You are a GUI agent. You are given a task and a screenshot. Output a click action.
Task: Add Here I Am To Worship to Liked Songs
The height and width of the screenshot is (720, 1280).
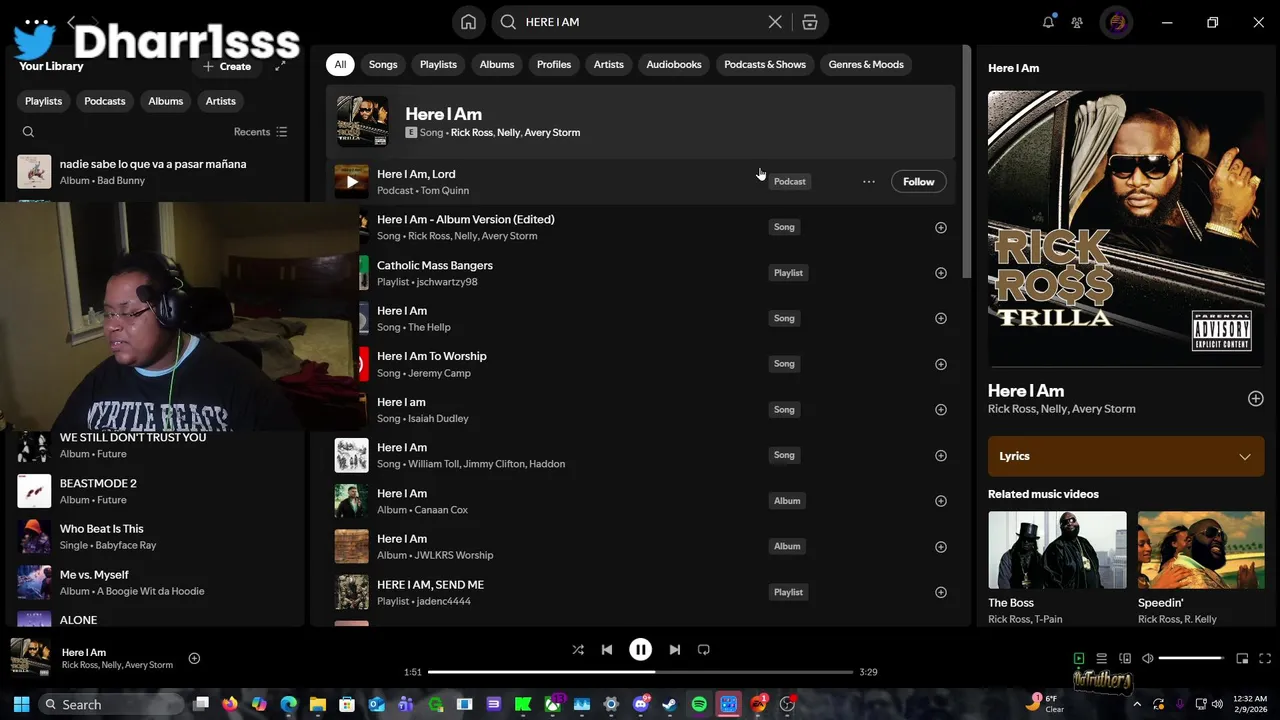tap(940, 364)
